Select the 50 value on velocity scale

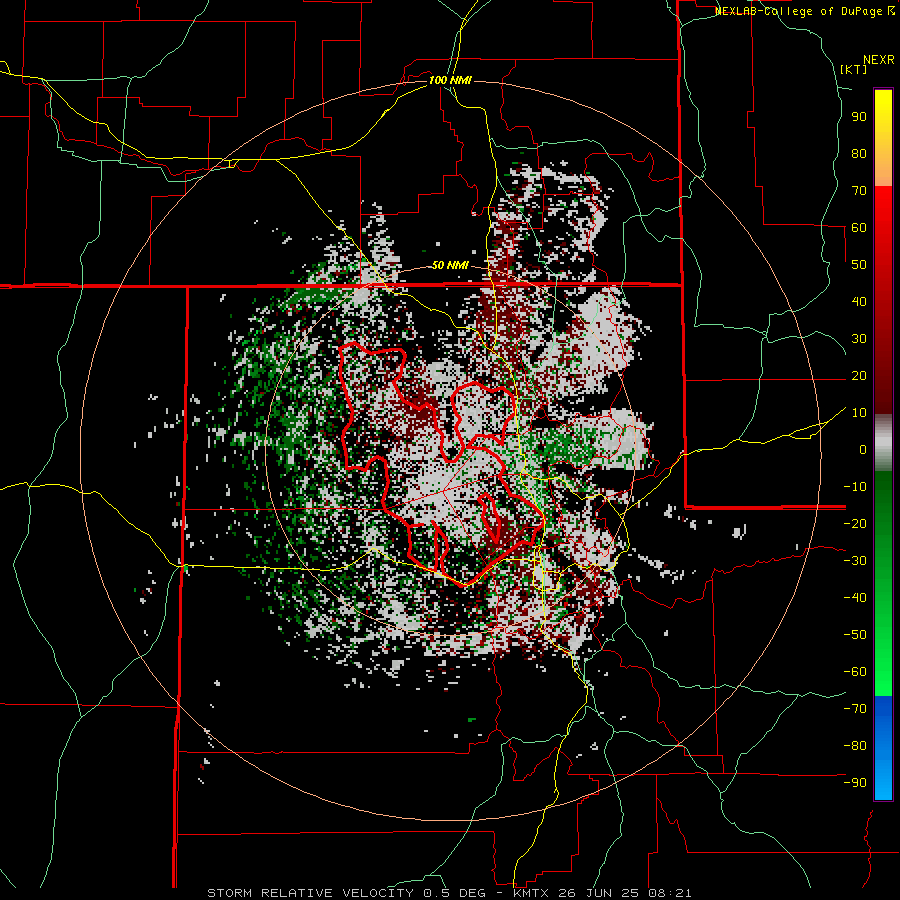coord(859,265)
